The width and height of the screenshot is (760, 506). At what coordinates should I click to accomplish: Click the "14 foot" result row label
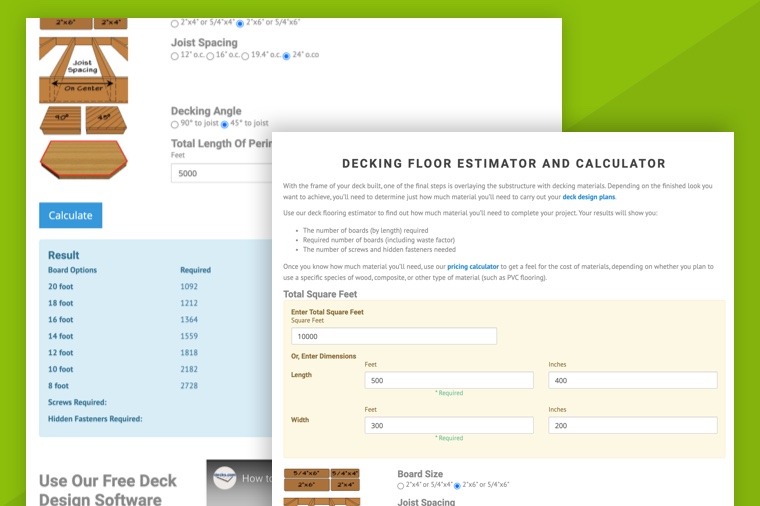click(61, 336)
